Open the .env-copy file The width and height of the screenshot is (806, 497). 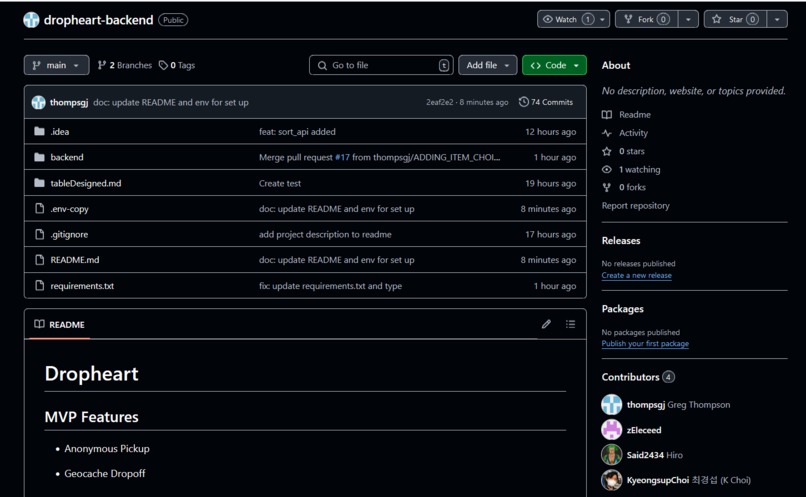69,209
